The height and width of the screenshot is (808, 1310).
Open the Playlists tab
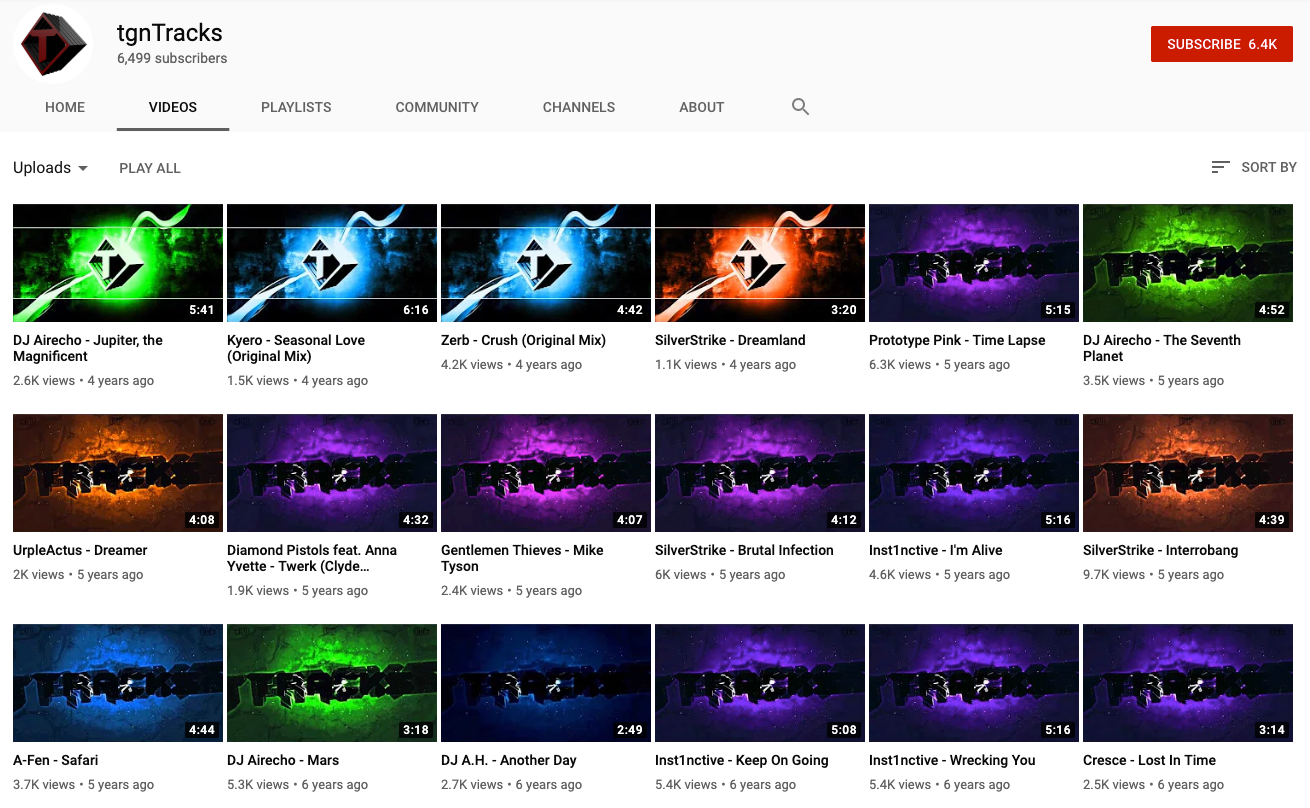(296, 107)
